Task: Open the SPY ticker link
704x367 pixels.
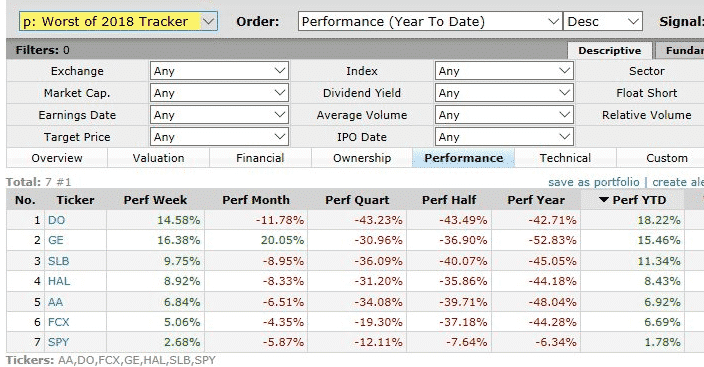Action: [58, 342]
